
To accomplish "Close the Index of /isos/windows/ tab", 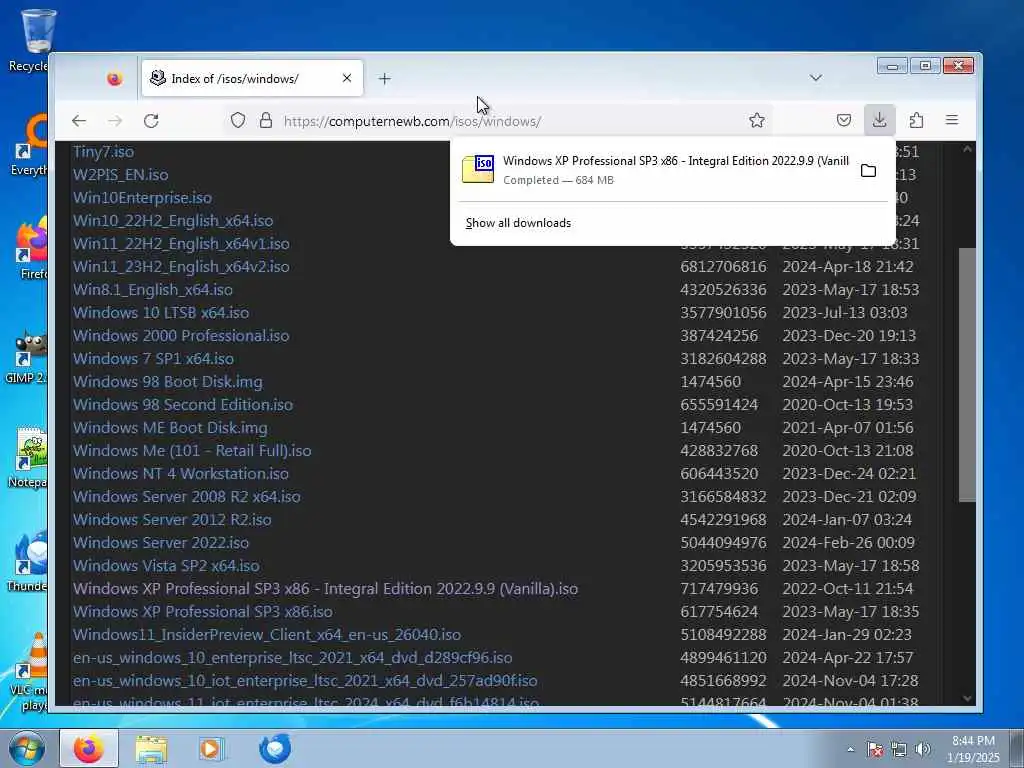I will [347, 78].
